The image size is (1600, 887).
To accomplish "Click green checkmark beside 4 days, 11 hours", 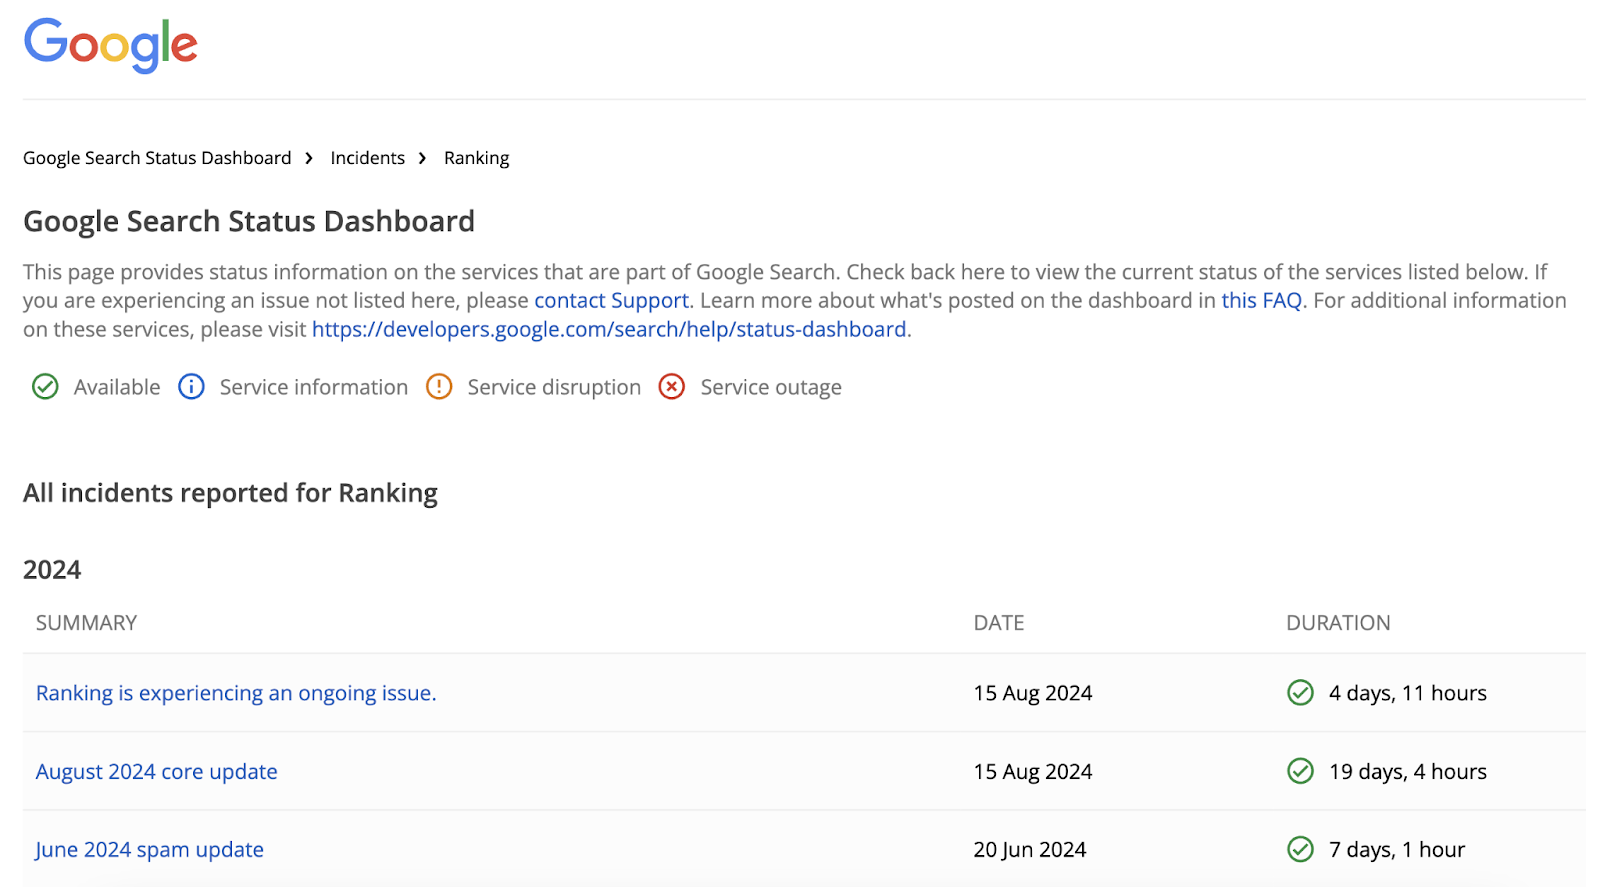I will [x=1300, y=693].
